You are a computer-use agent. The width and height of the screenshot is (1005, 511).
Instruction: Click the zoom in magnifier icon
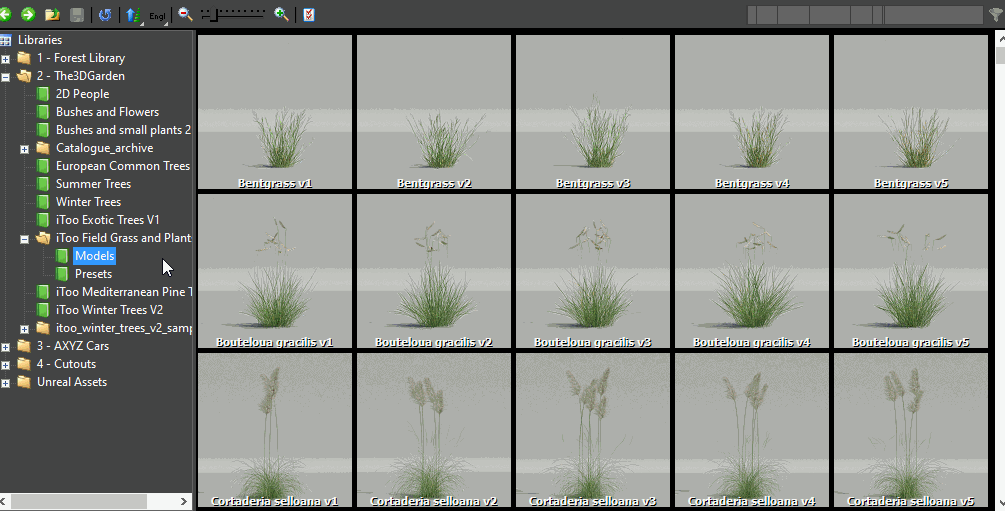[282, 15]
